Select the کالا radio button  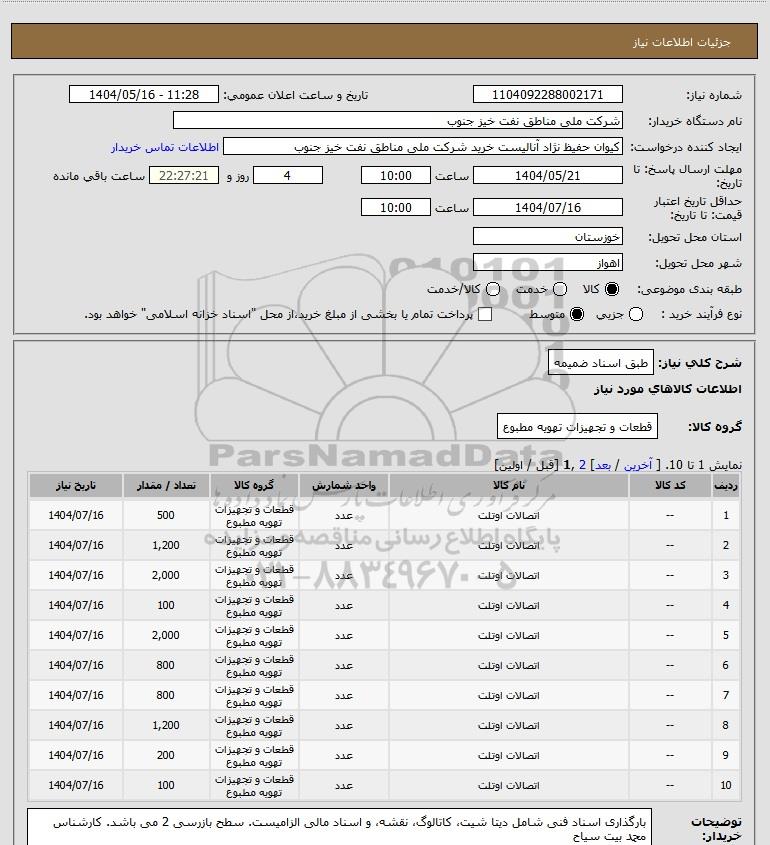612,289
